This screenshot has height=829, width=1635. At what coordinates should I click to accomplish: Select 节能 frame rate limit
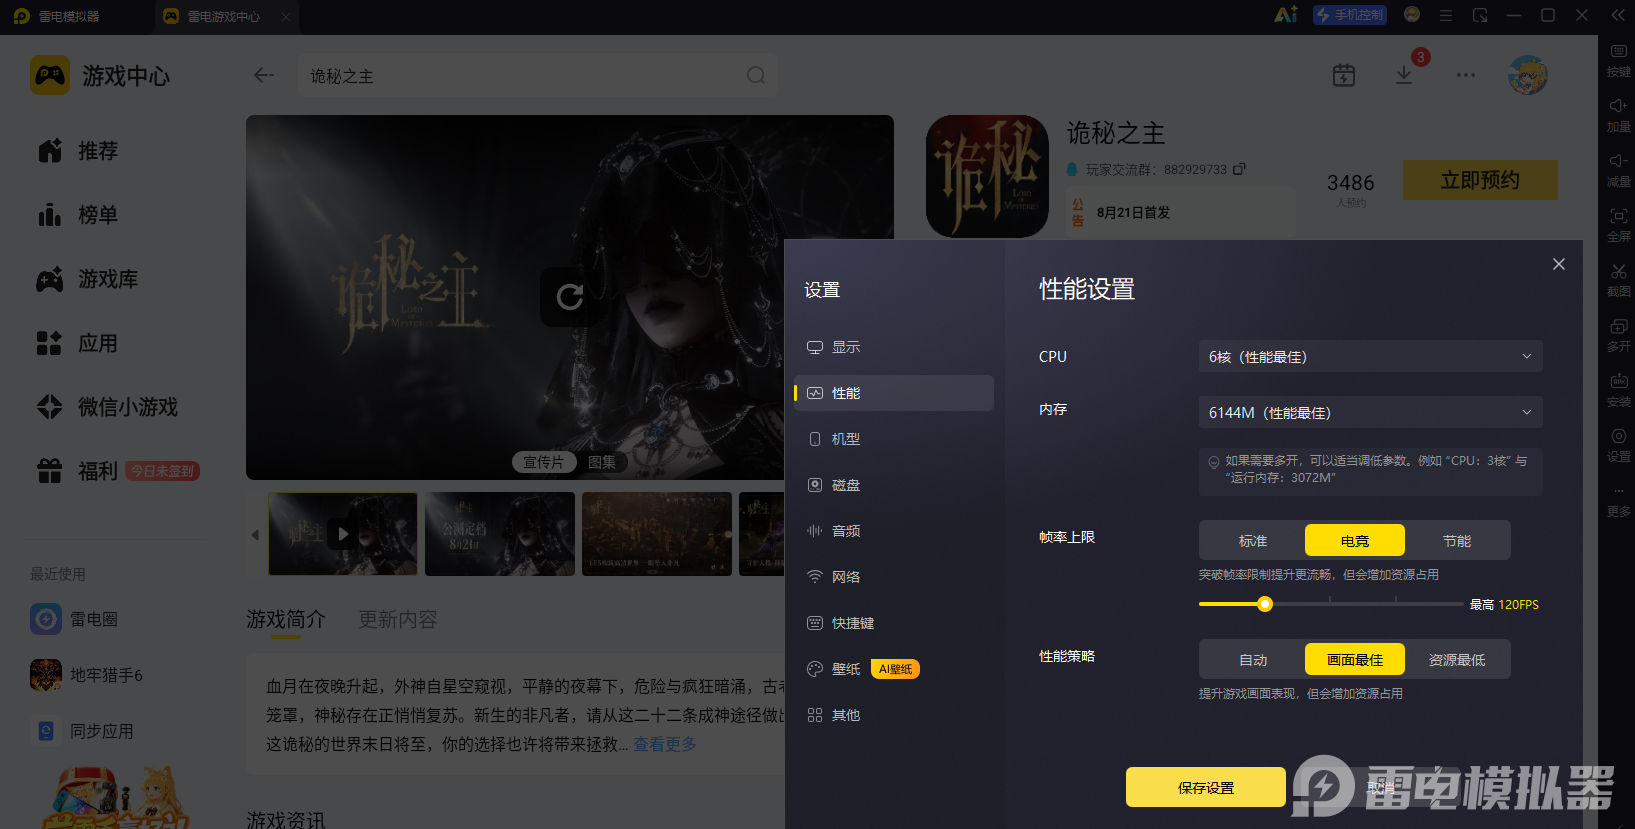1457,541
